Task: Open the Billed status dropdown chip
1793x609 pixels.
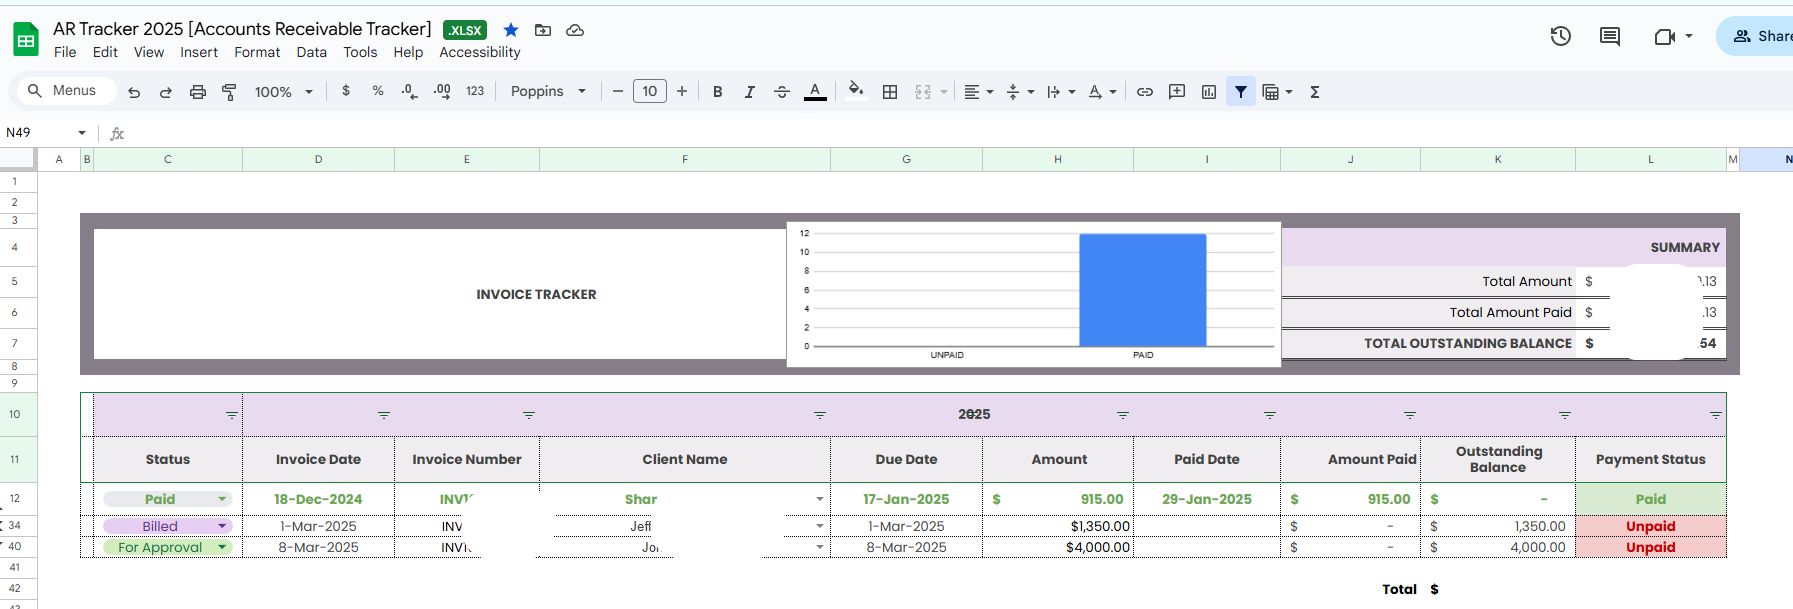Action: 168,526
